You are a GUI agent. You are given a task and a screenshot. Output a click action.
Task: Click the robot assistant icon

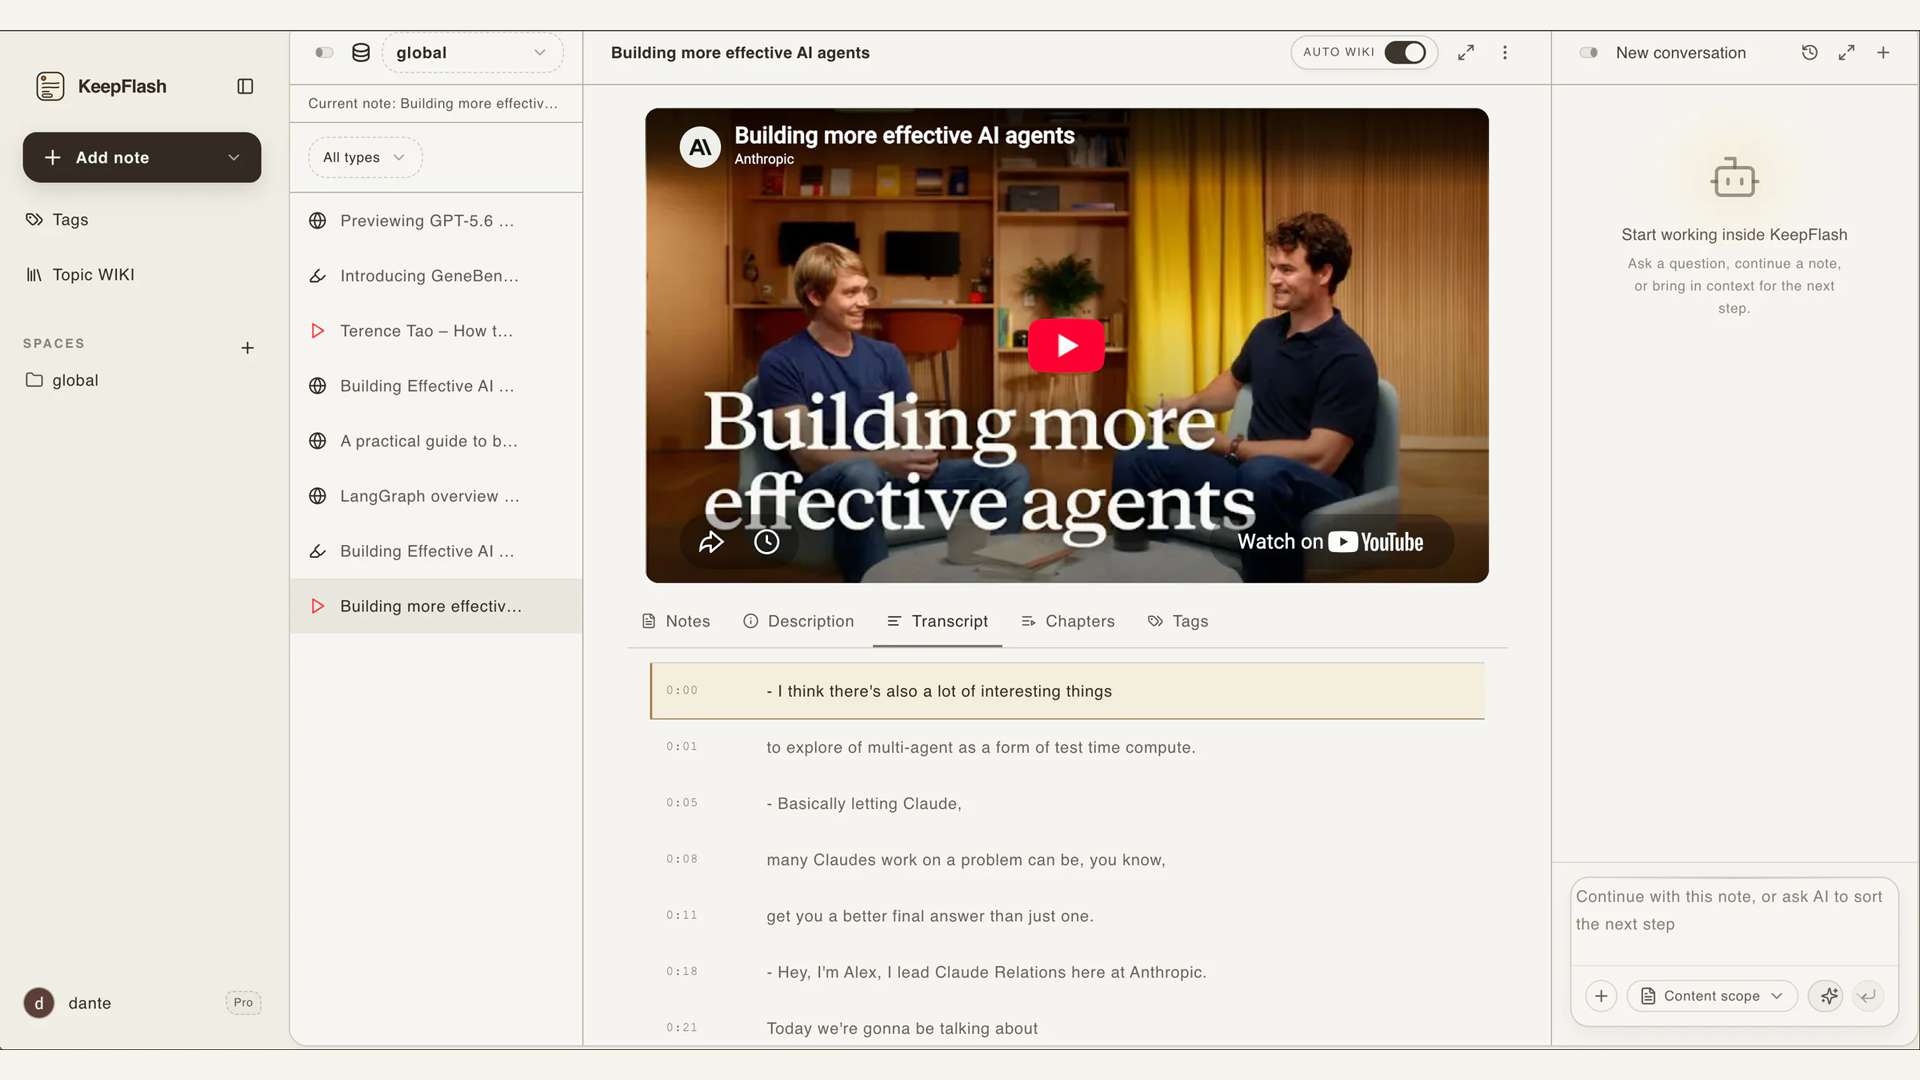[x=1734, y=178]
